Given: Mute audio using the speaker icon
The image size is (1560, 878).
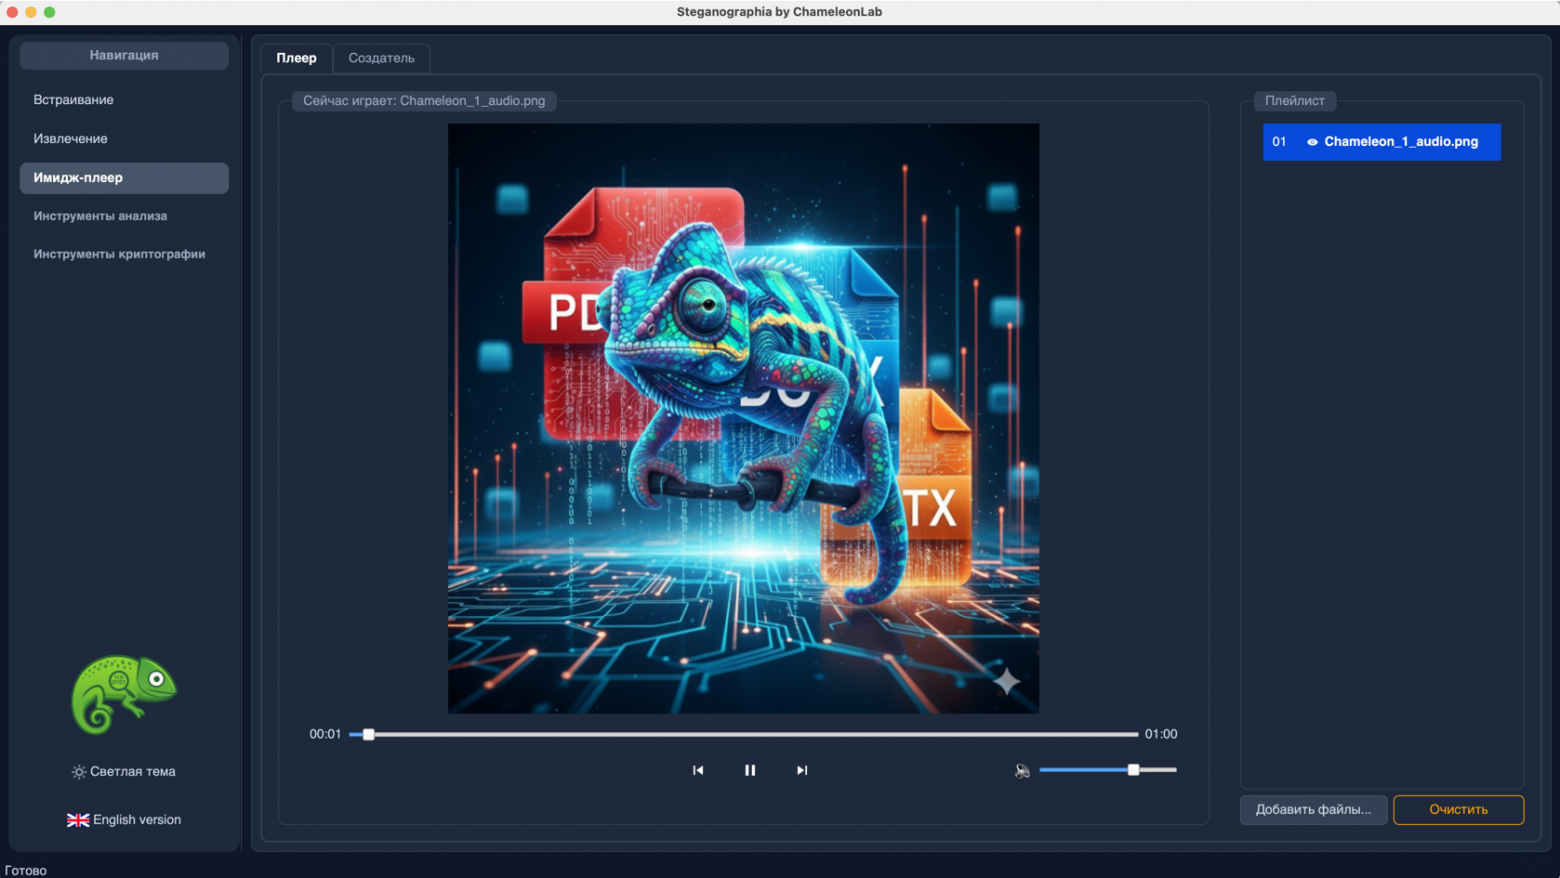Looking at the screenshot, I should point(1022,770).
